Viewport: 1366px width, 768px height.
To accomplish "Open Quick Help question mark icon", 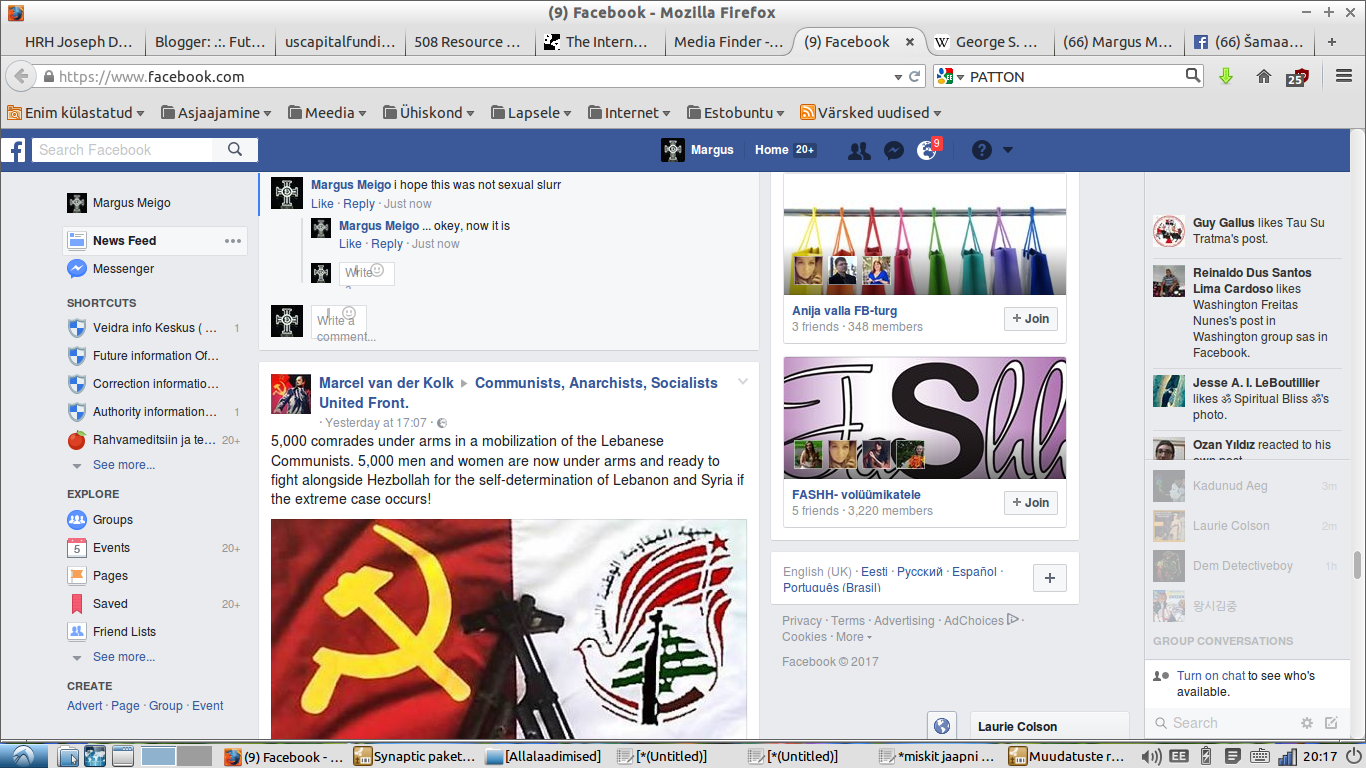I will coord(982,150).
